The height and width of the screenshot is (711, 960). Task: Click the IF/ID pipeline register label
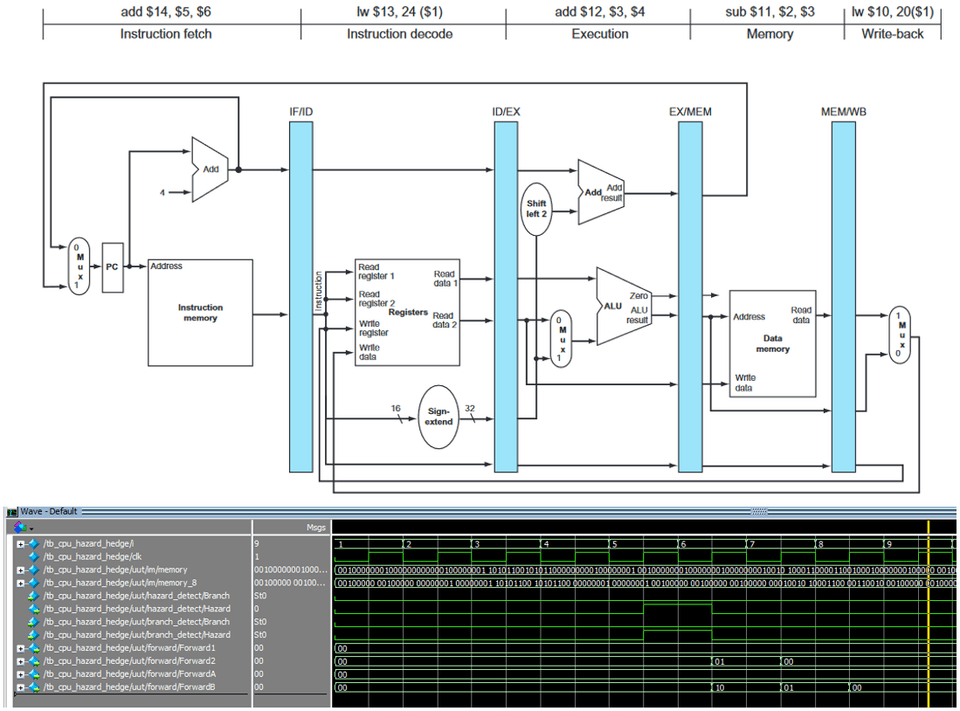tap(301, 112)
